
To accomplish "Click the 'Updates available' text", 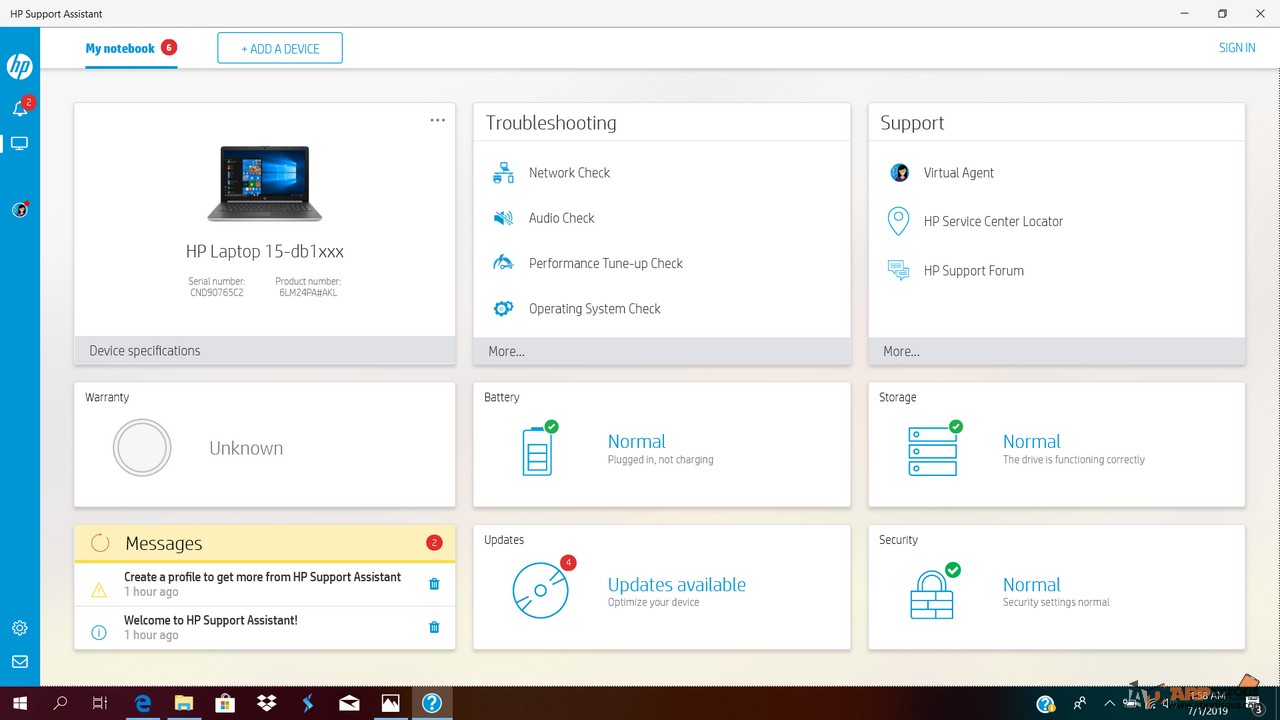I will [677, 585].
